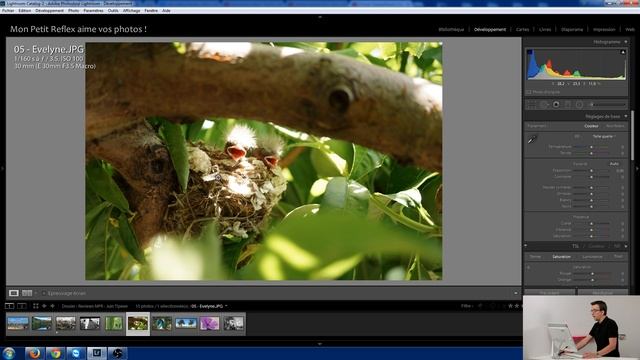Click the second window display icon
Screen dimensions: 640x360
pyautogui.click(x=22, y=306)
